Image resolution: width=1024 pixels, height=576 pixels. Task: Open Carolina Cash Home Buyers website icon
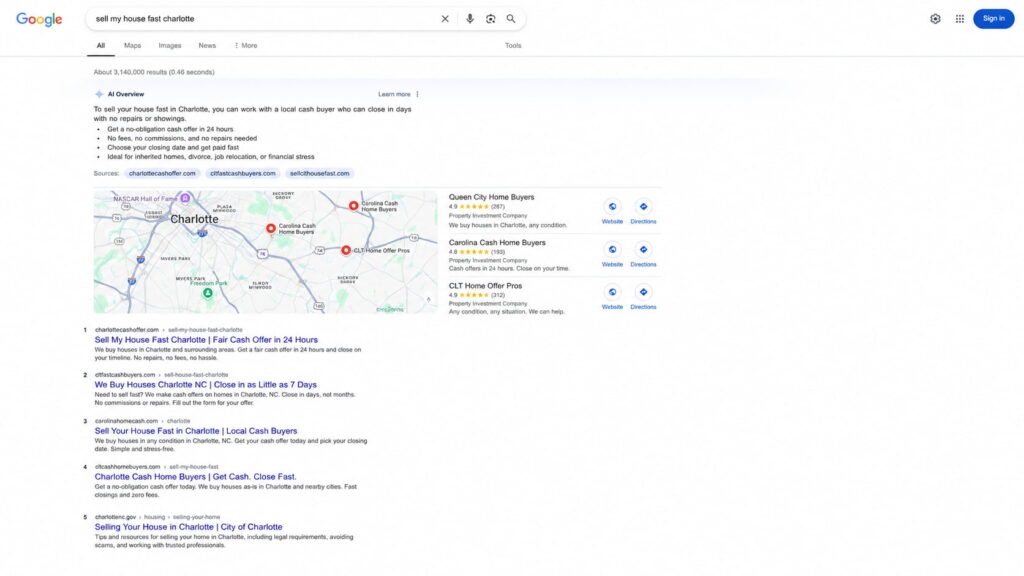point(612,250)
